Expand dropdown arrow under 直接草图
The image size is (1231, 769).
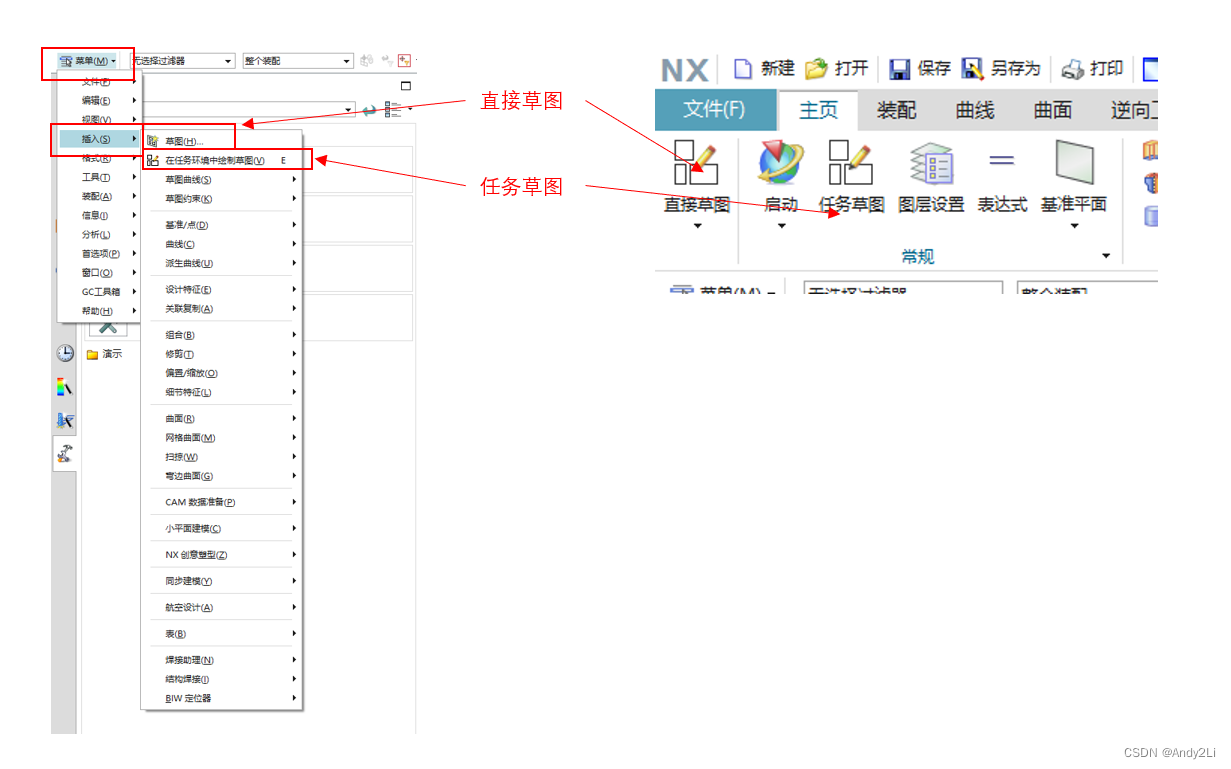coord(697,226)
